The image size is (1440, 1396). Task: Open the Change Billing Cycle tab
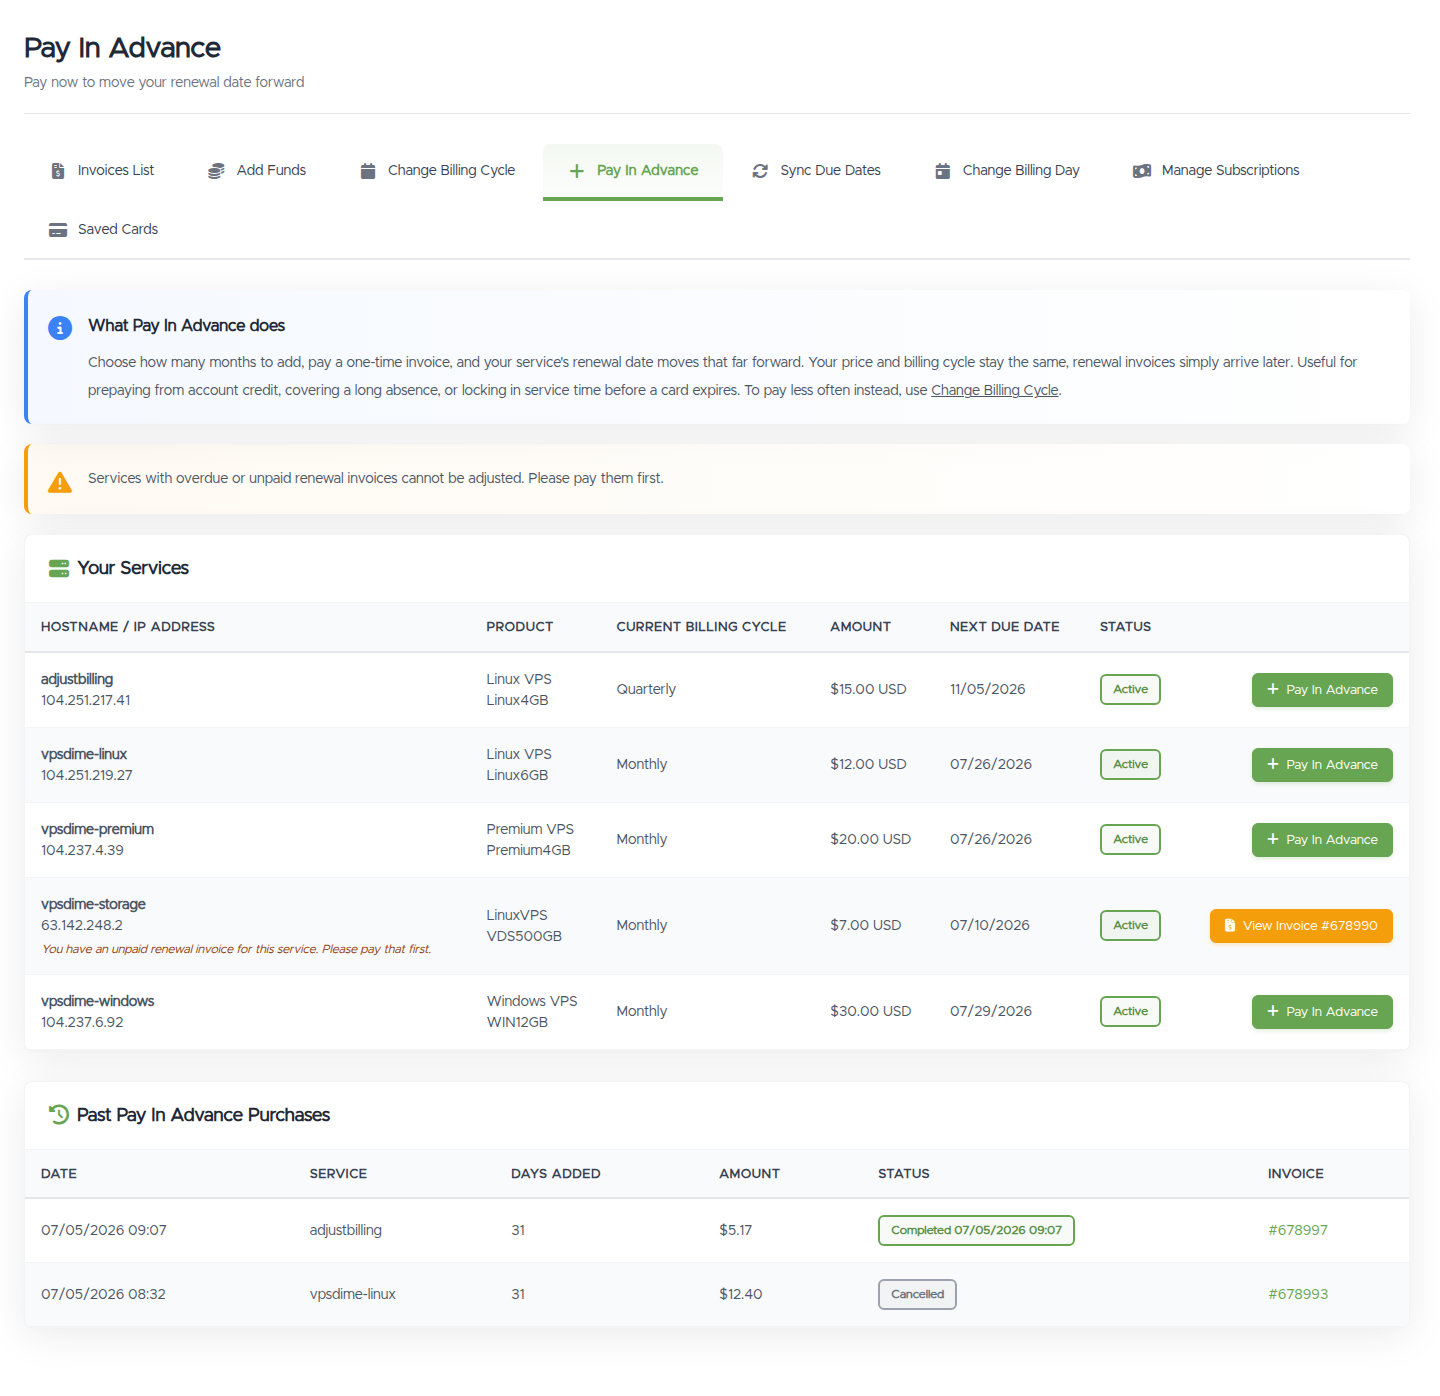pyautogui.click(x=438, y=171)
